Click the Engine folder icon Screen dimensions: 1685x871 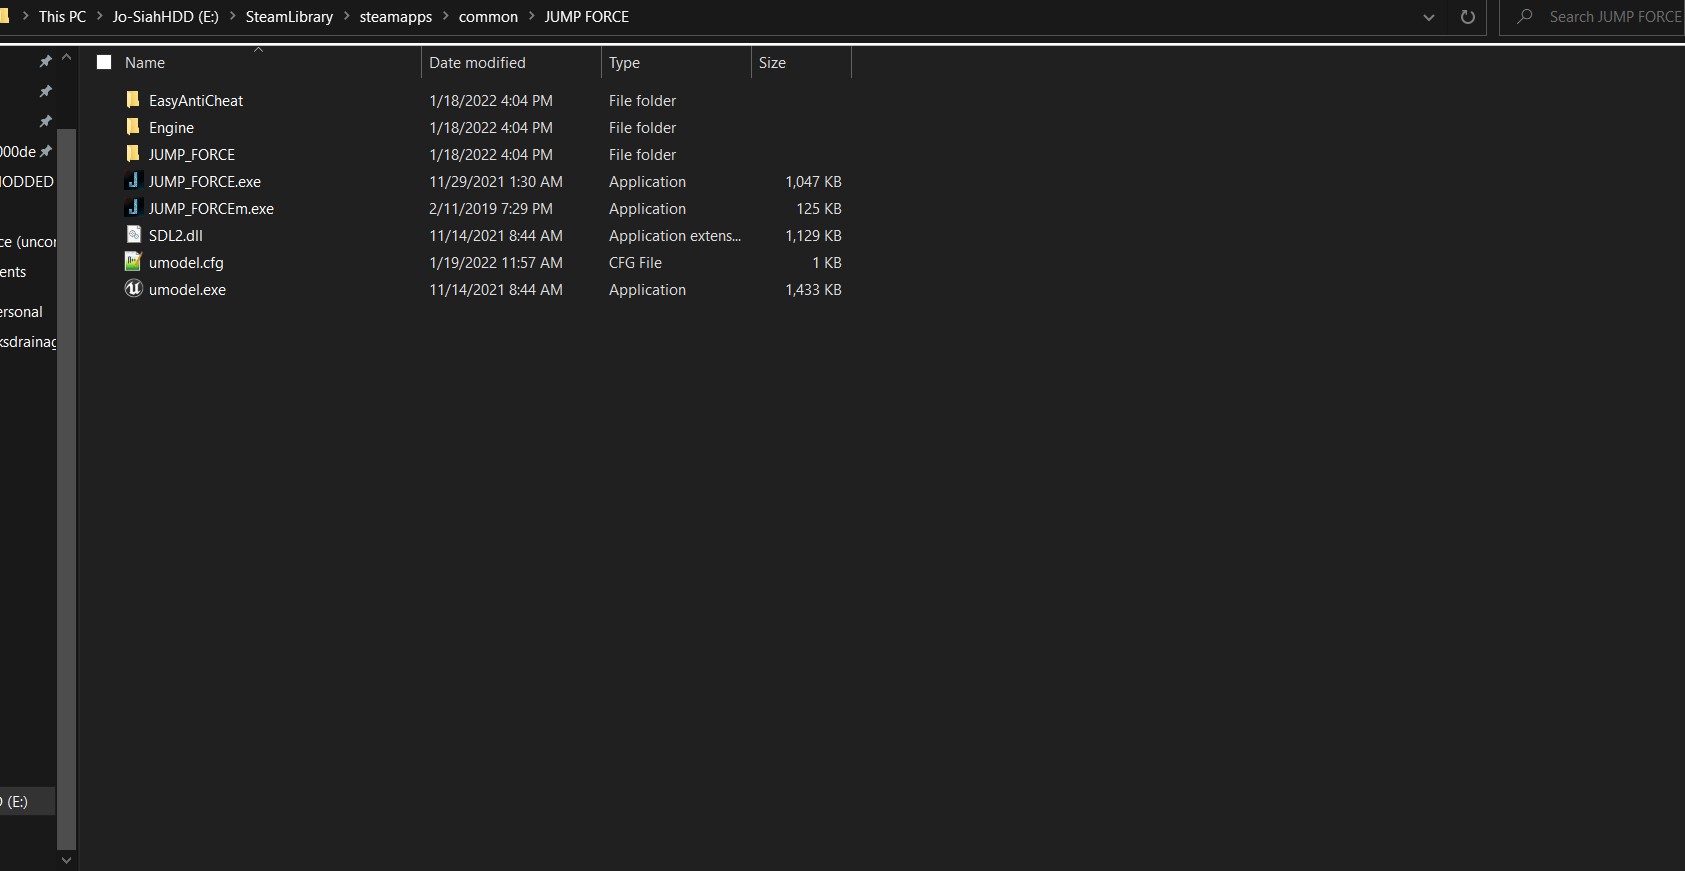pos(133,127)
